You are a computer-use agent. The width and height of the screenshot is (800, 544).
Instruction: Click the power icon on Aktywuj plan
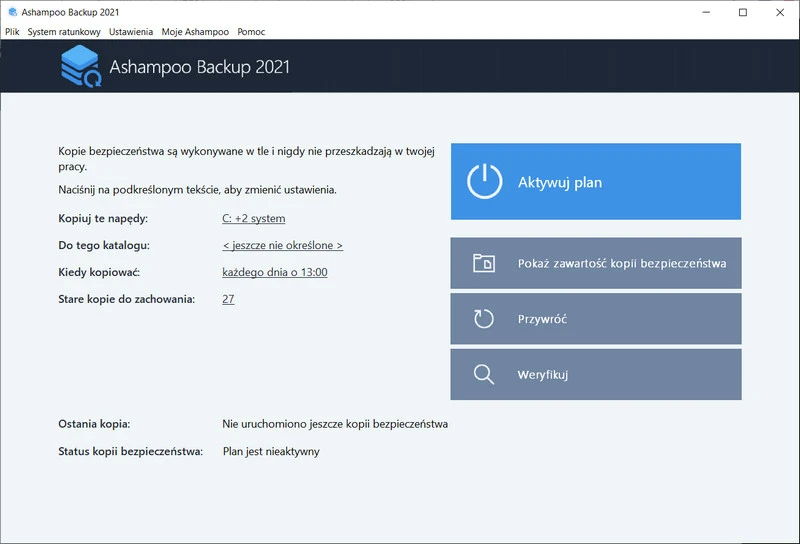(x=484, y=182)
